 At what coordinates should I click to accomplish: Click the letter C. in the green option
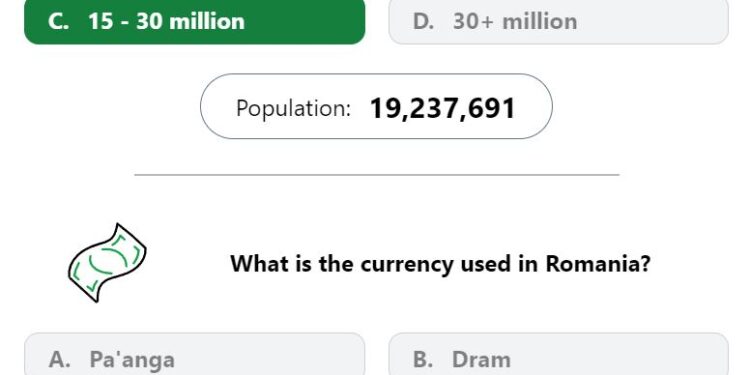pos(59,22)
